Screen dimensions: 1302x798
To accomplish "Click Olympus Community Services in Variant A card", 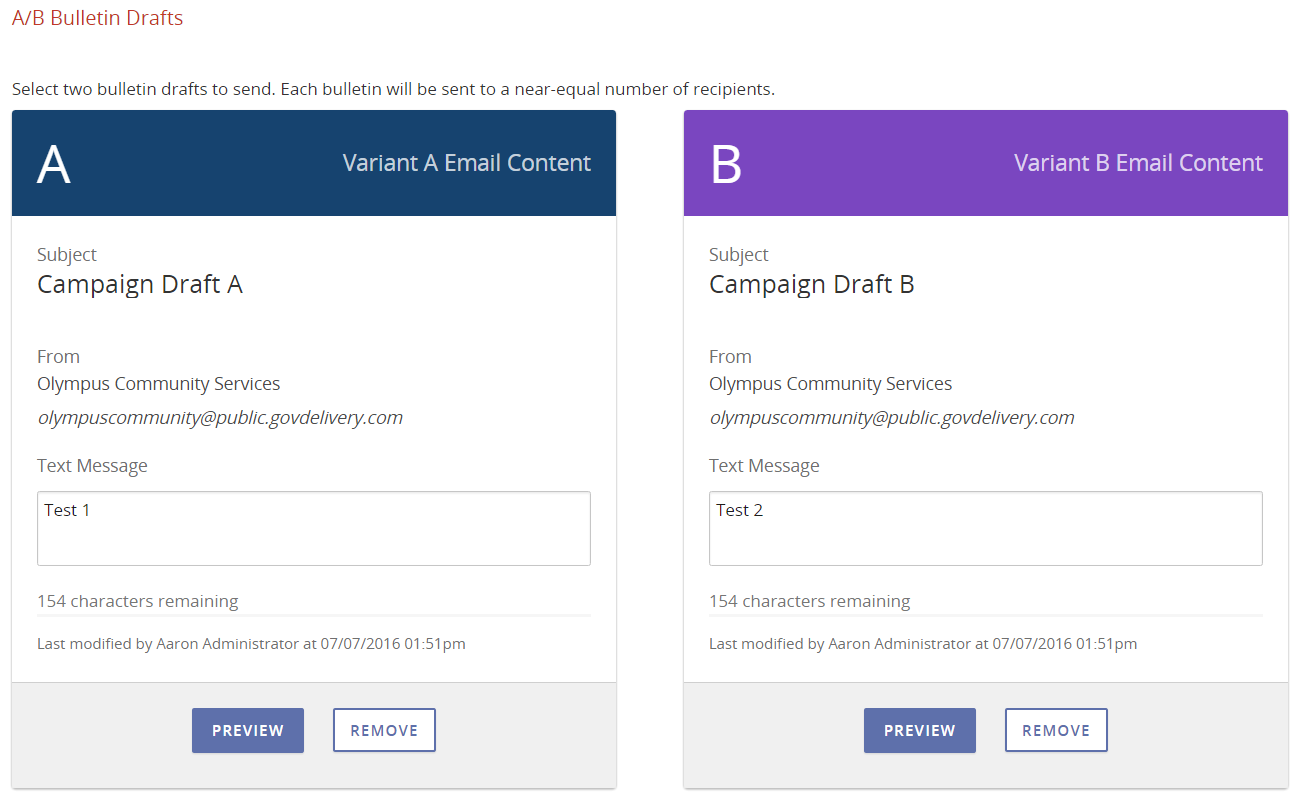I will (158, 384).
